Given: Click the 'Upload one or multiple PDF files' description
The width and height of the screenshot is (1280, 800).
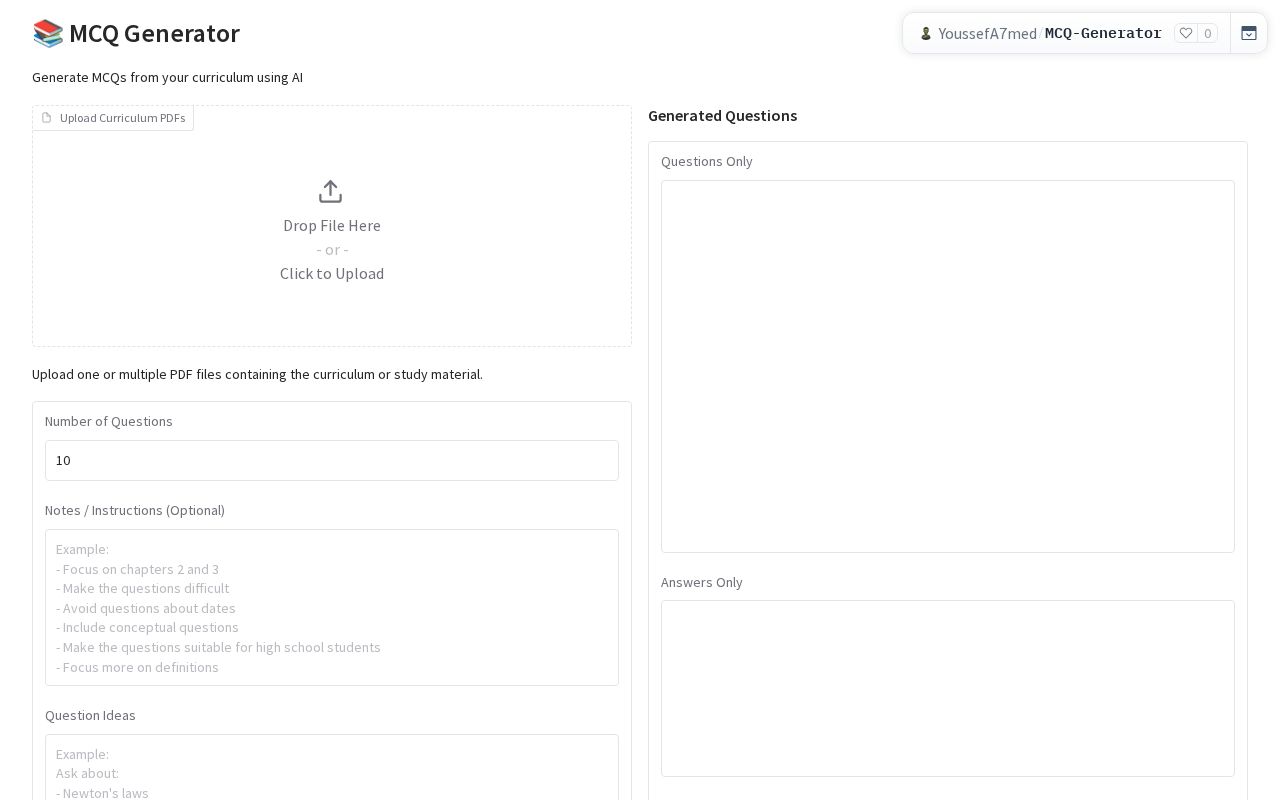Looking at the screenshot, I should 257,374.
